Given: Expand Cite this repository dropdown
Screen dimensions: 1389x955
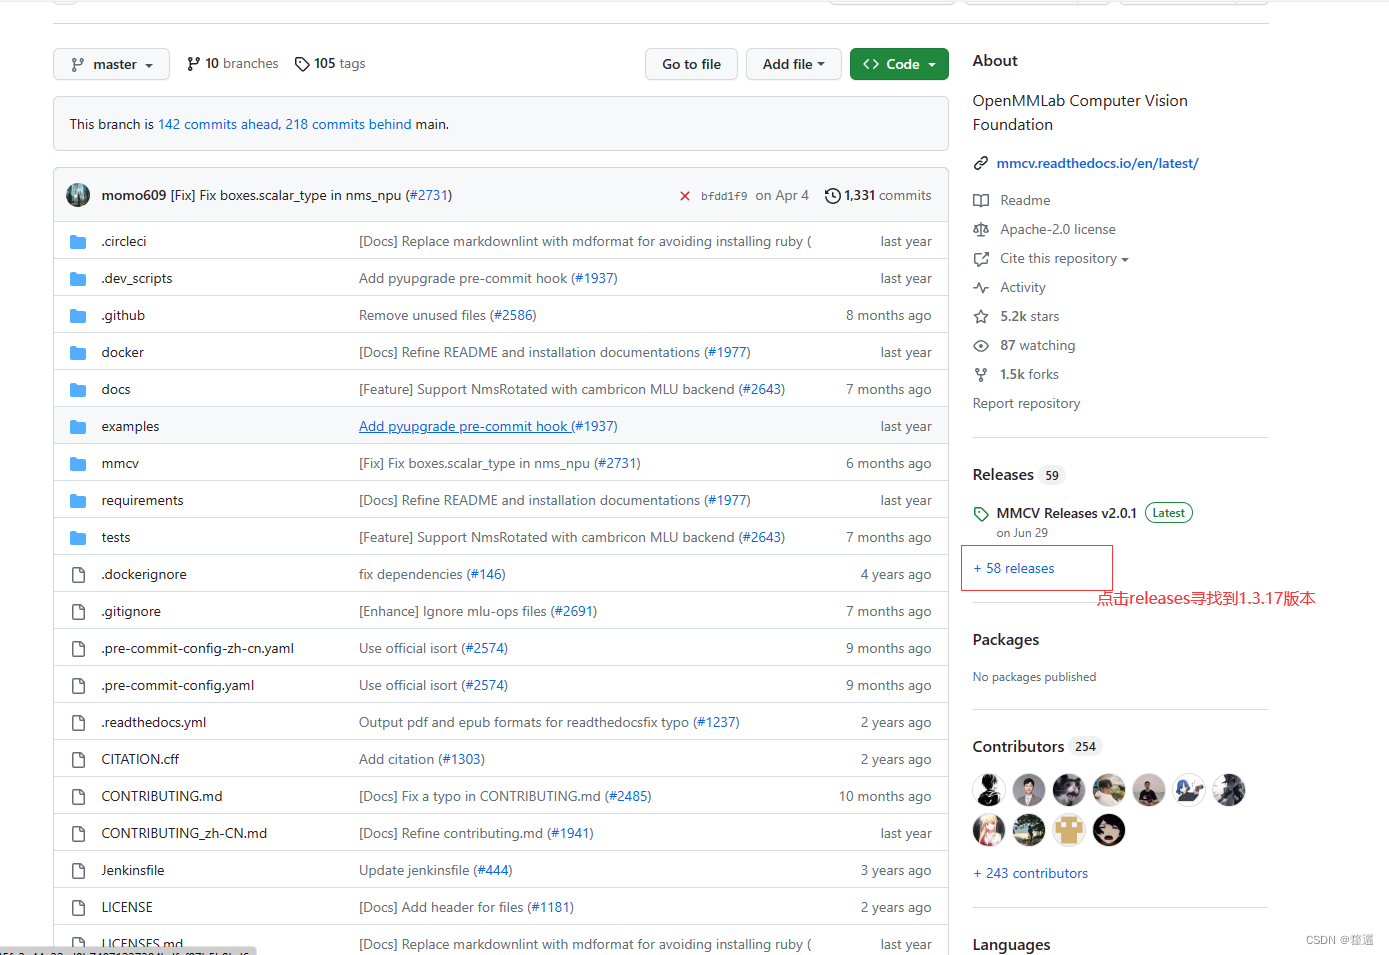Looking at the screenshot, I should click(1064, 258).
